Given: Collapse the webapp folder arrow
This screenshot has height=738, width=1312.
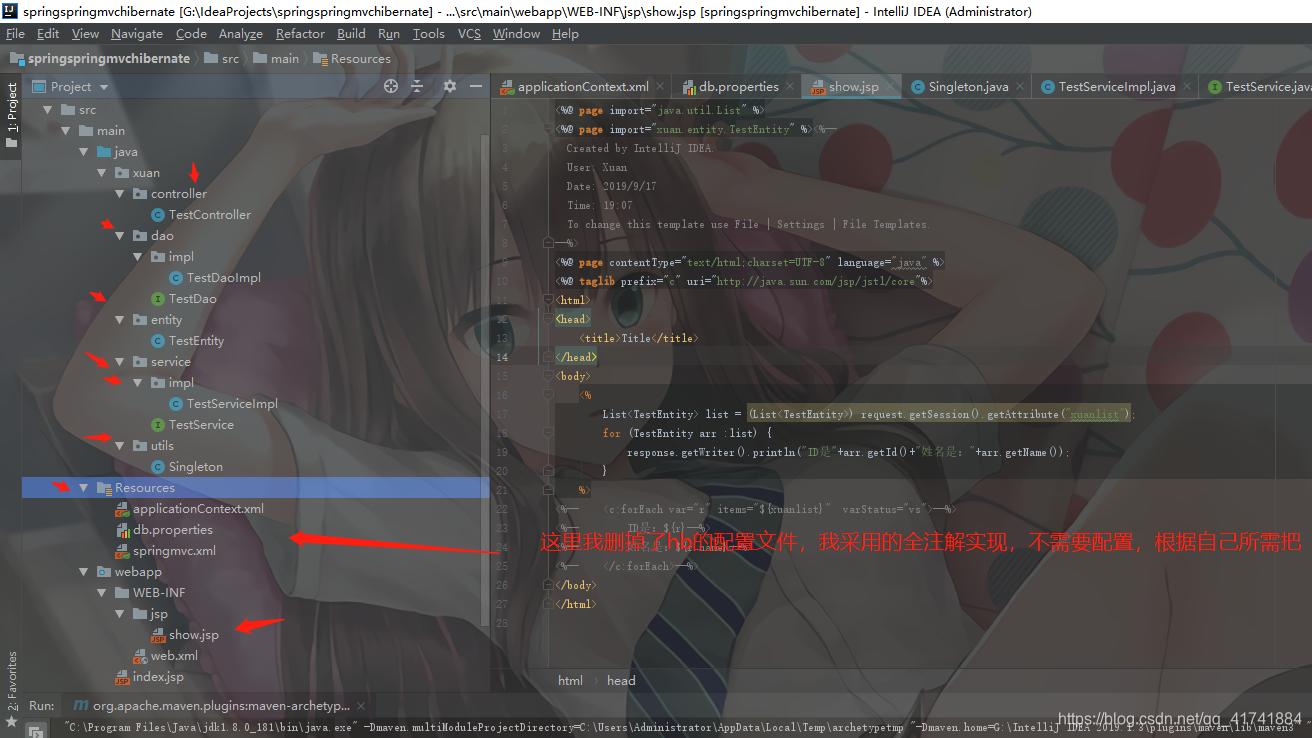Looking at the screenshot, I should coord(84,572).
